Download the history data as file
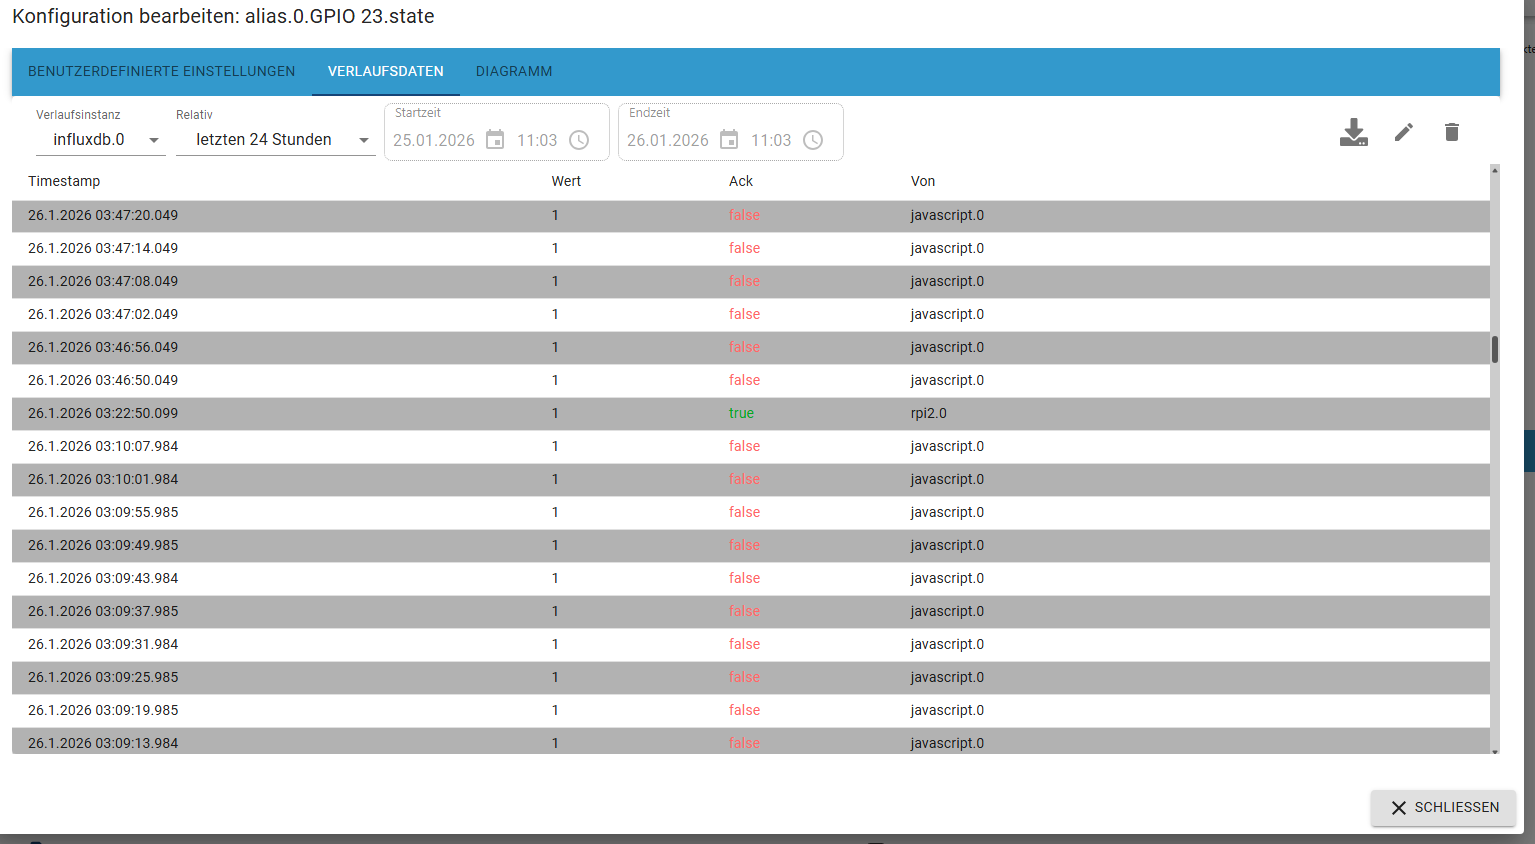The image size is (1535, 844). (1354, 132)
